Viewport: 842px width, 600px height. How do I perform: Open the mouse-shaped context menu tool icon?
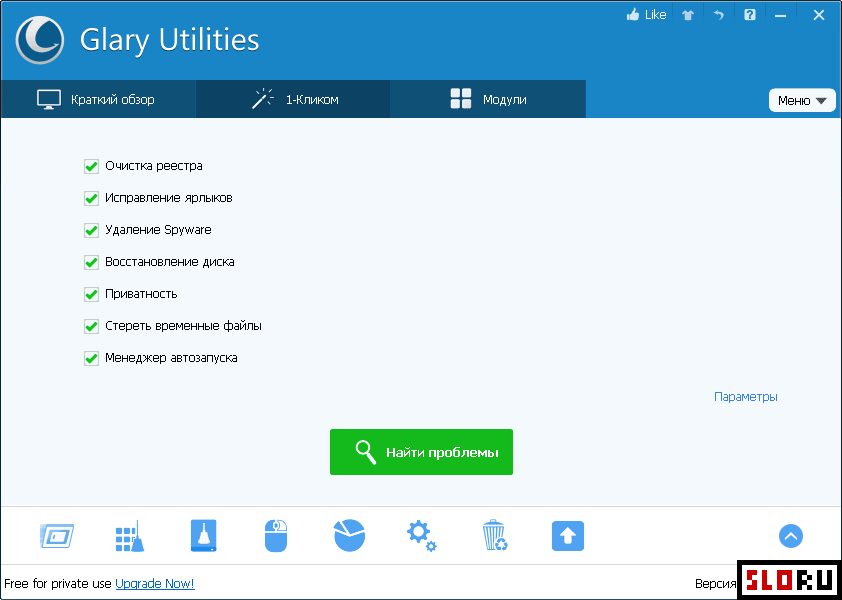[x=276, y=536]
